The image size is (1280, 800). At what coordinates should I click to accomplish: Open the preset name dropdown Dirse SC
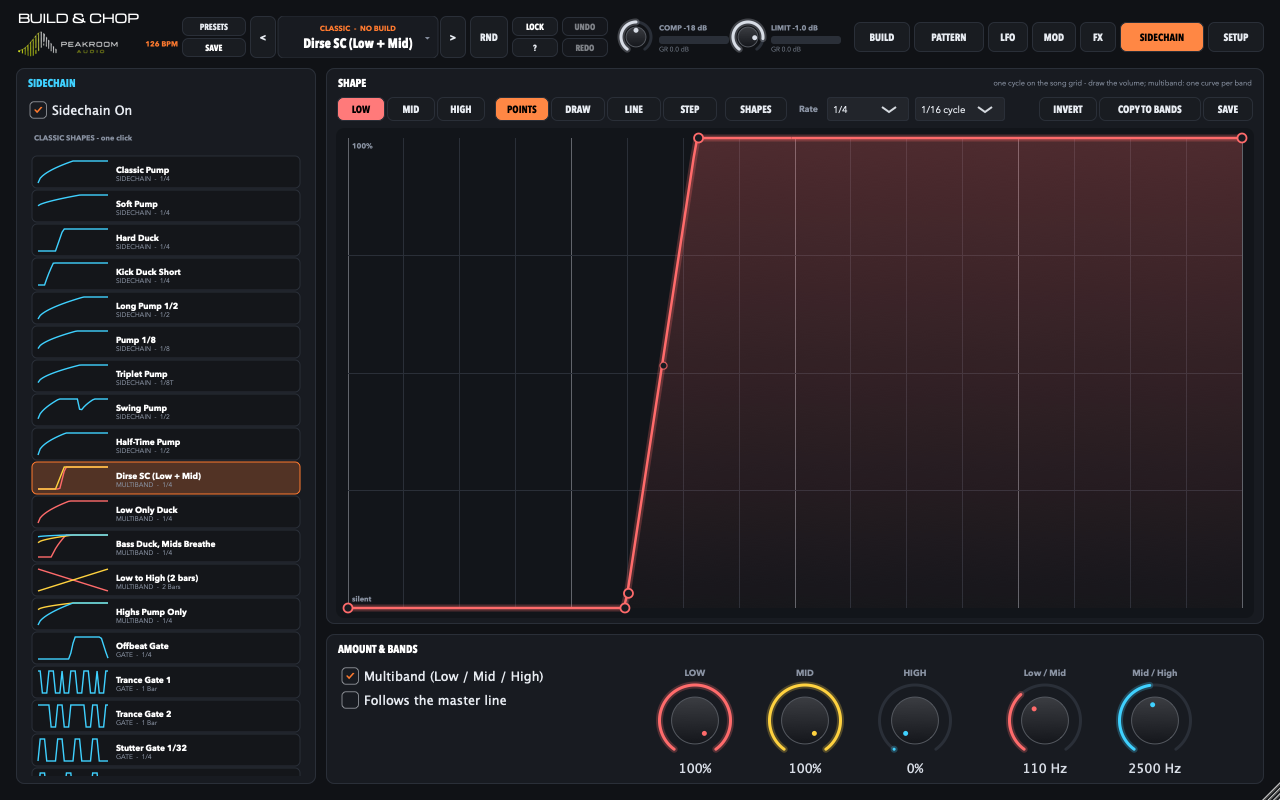click(357, 37)
